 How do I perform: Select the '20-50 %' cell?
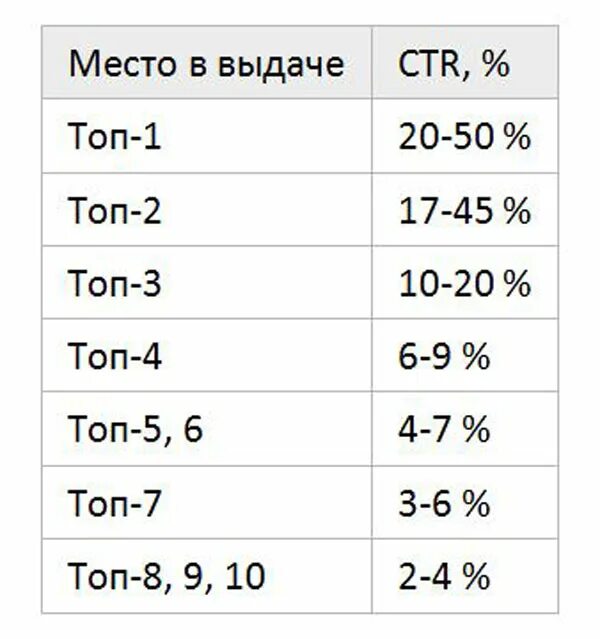(x=465, y=136)
